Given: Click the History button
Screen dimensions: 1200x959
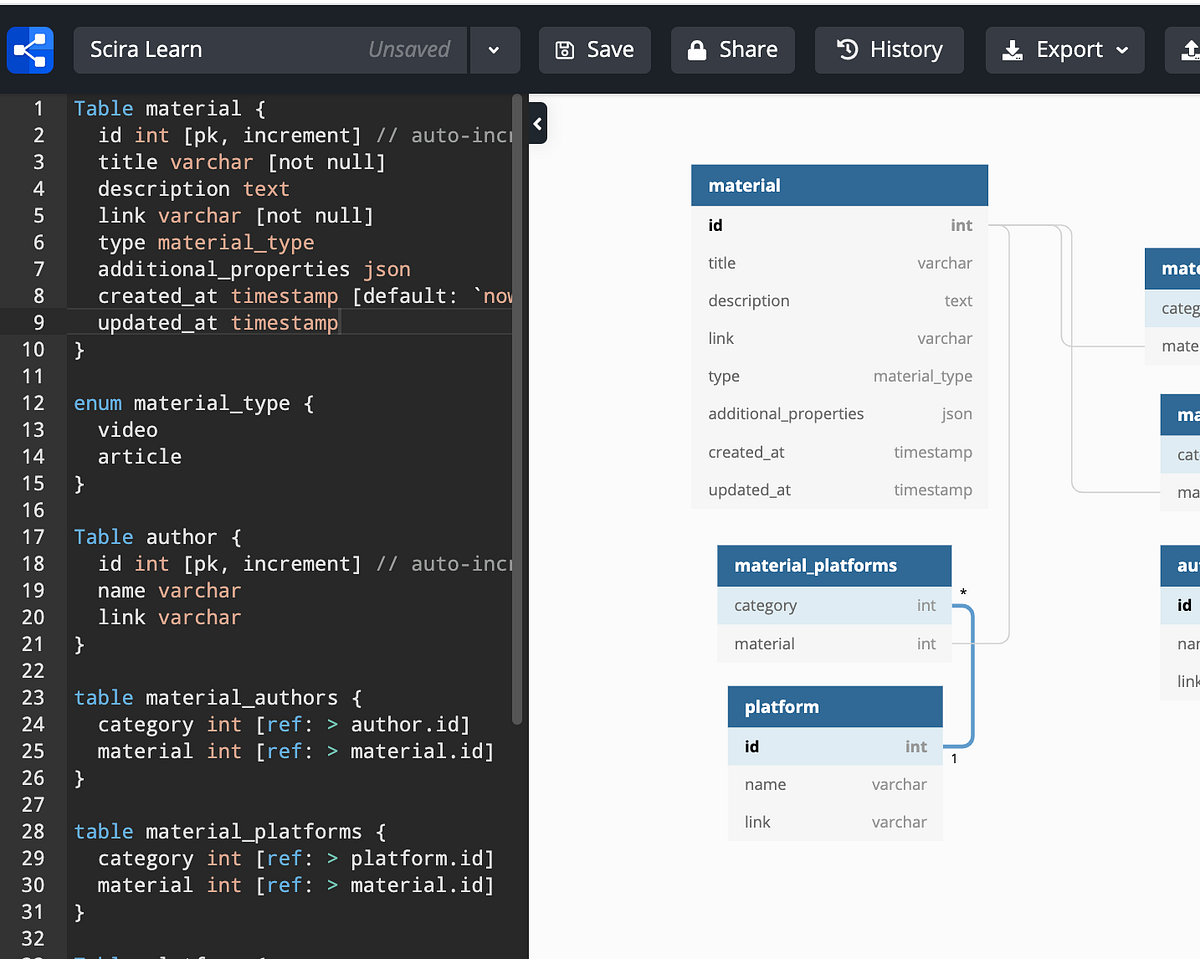Looking at the screenshot, I should click(x=888, y=49).
